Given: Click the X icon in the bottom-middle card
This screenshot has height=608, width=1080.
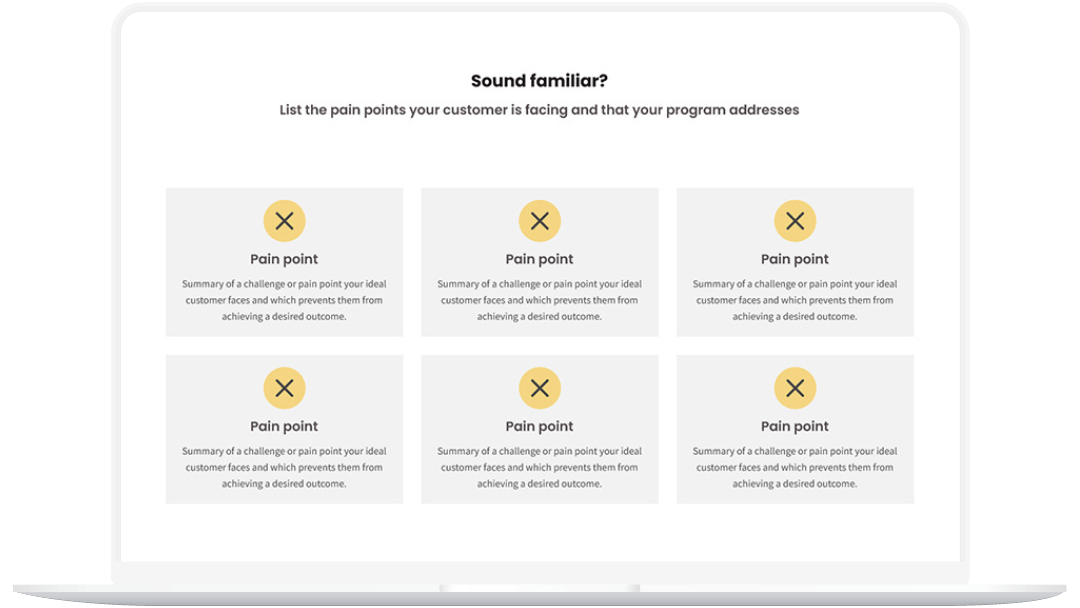Looking at the screenshot, I should pos(540,388).
